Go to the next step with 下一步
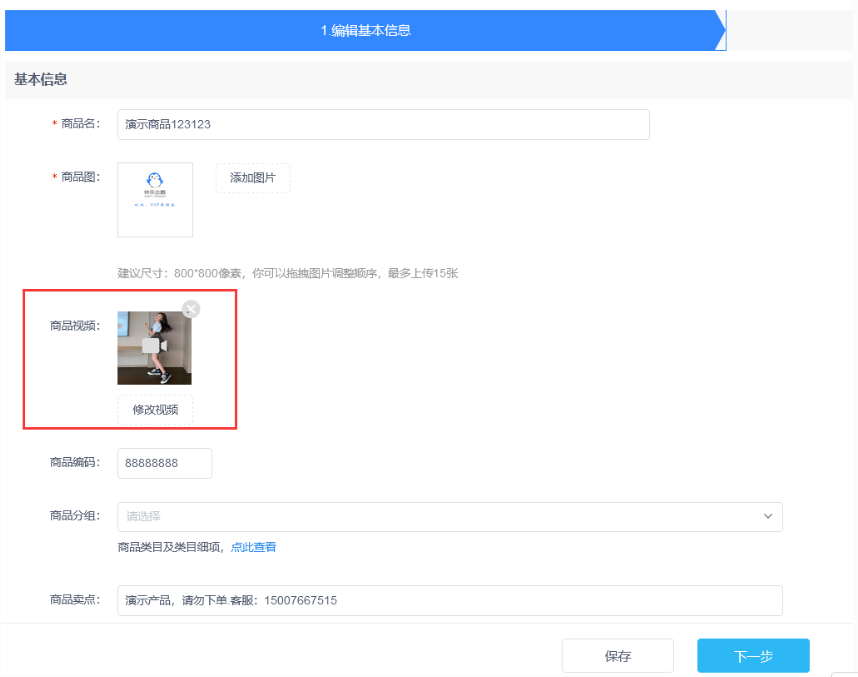858x677 pixels. 753,656
